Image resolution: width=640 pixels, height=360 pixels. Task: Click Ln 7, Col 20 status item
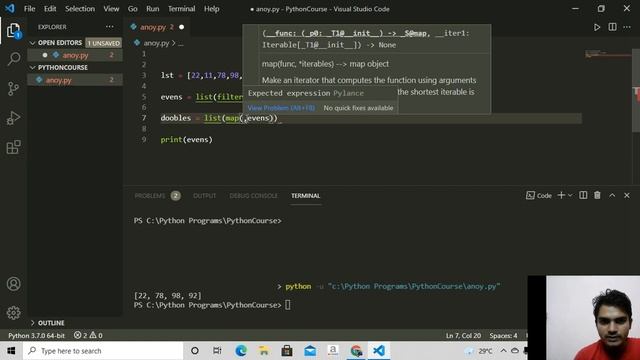tap(463, 335)
